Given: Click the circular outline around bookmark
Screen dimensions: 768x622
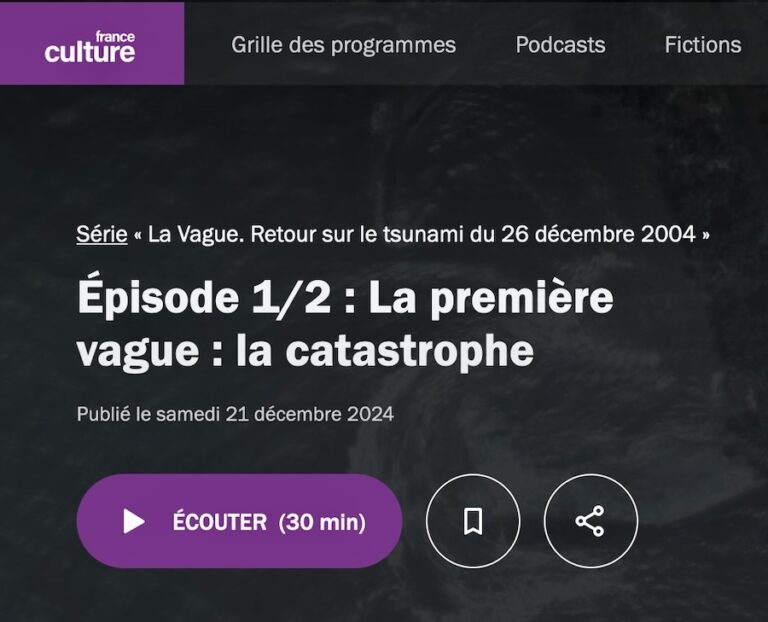Looking at the screenshot, I should click(x=473, y=521).
